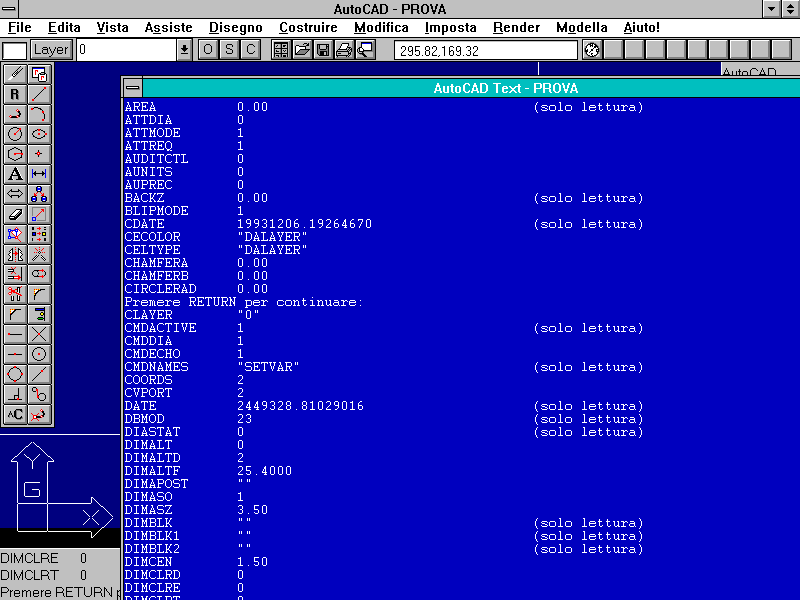Select the Scale tool with diagonal arrow
This screenshot has width=800, height=600.
pos(39,214)
